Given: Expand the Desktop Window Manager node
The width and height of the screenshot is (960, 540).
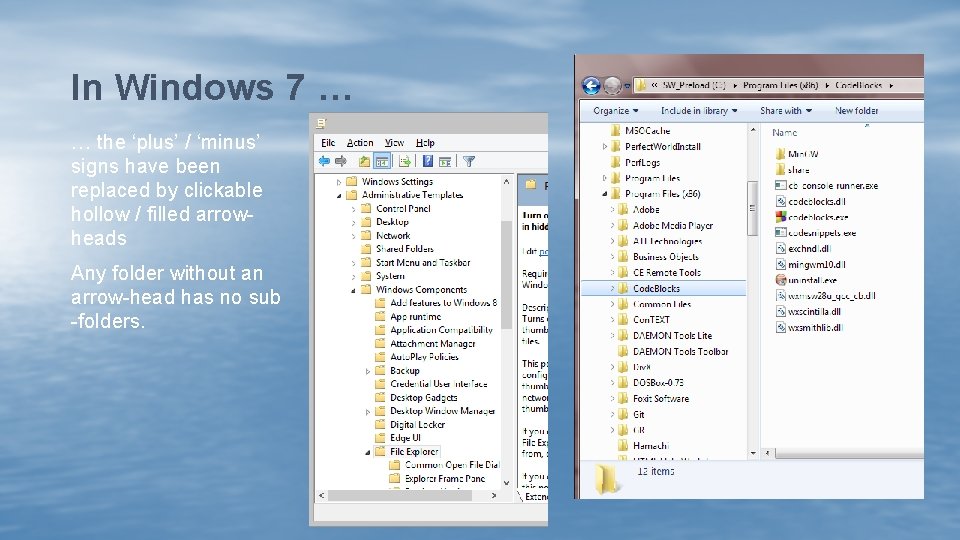Looking at the screenshot, I should tap(368, 412).
